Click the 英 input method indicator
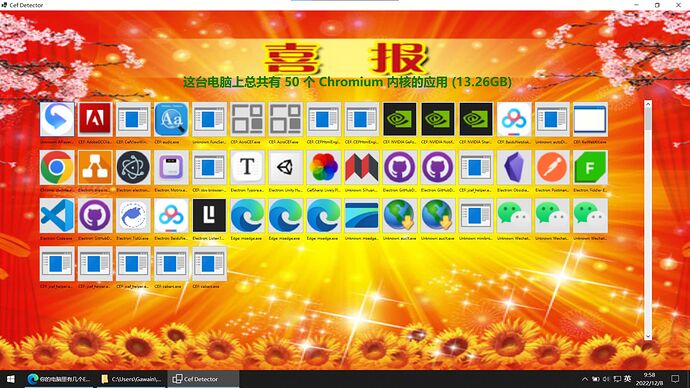Viewport: 690px width, 388px height. 628,379
